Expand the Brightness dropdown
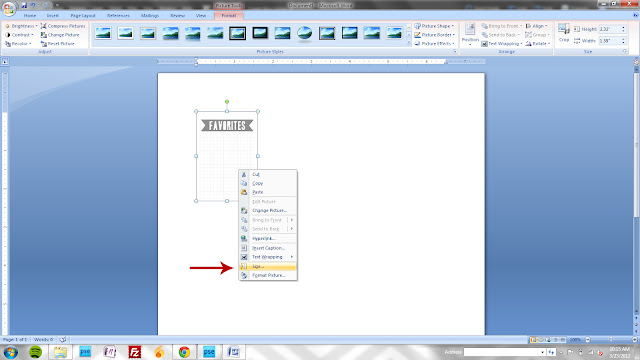Image resolution: width=640 pixels, height=360 pixels. (21, 26)
